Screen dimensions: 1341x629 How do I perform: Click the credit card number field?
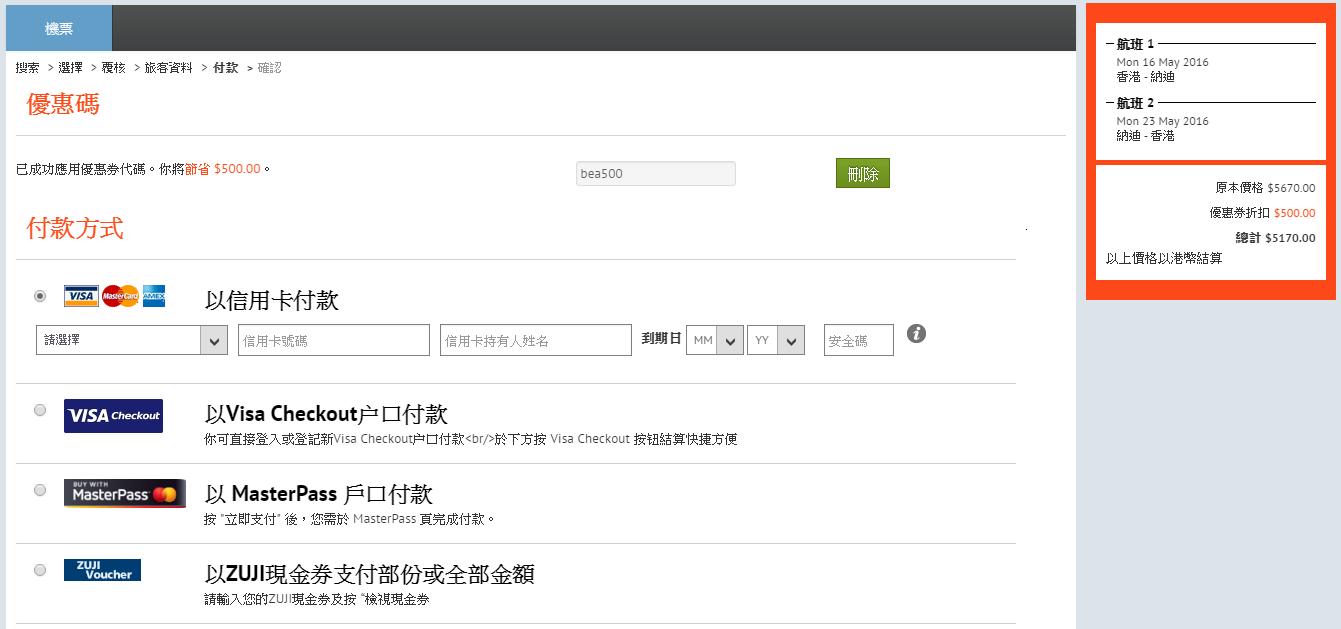click(x=334, y=340)
